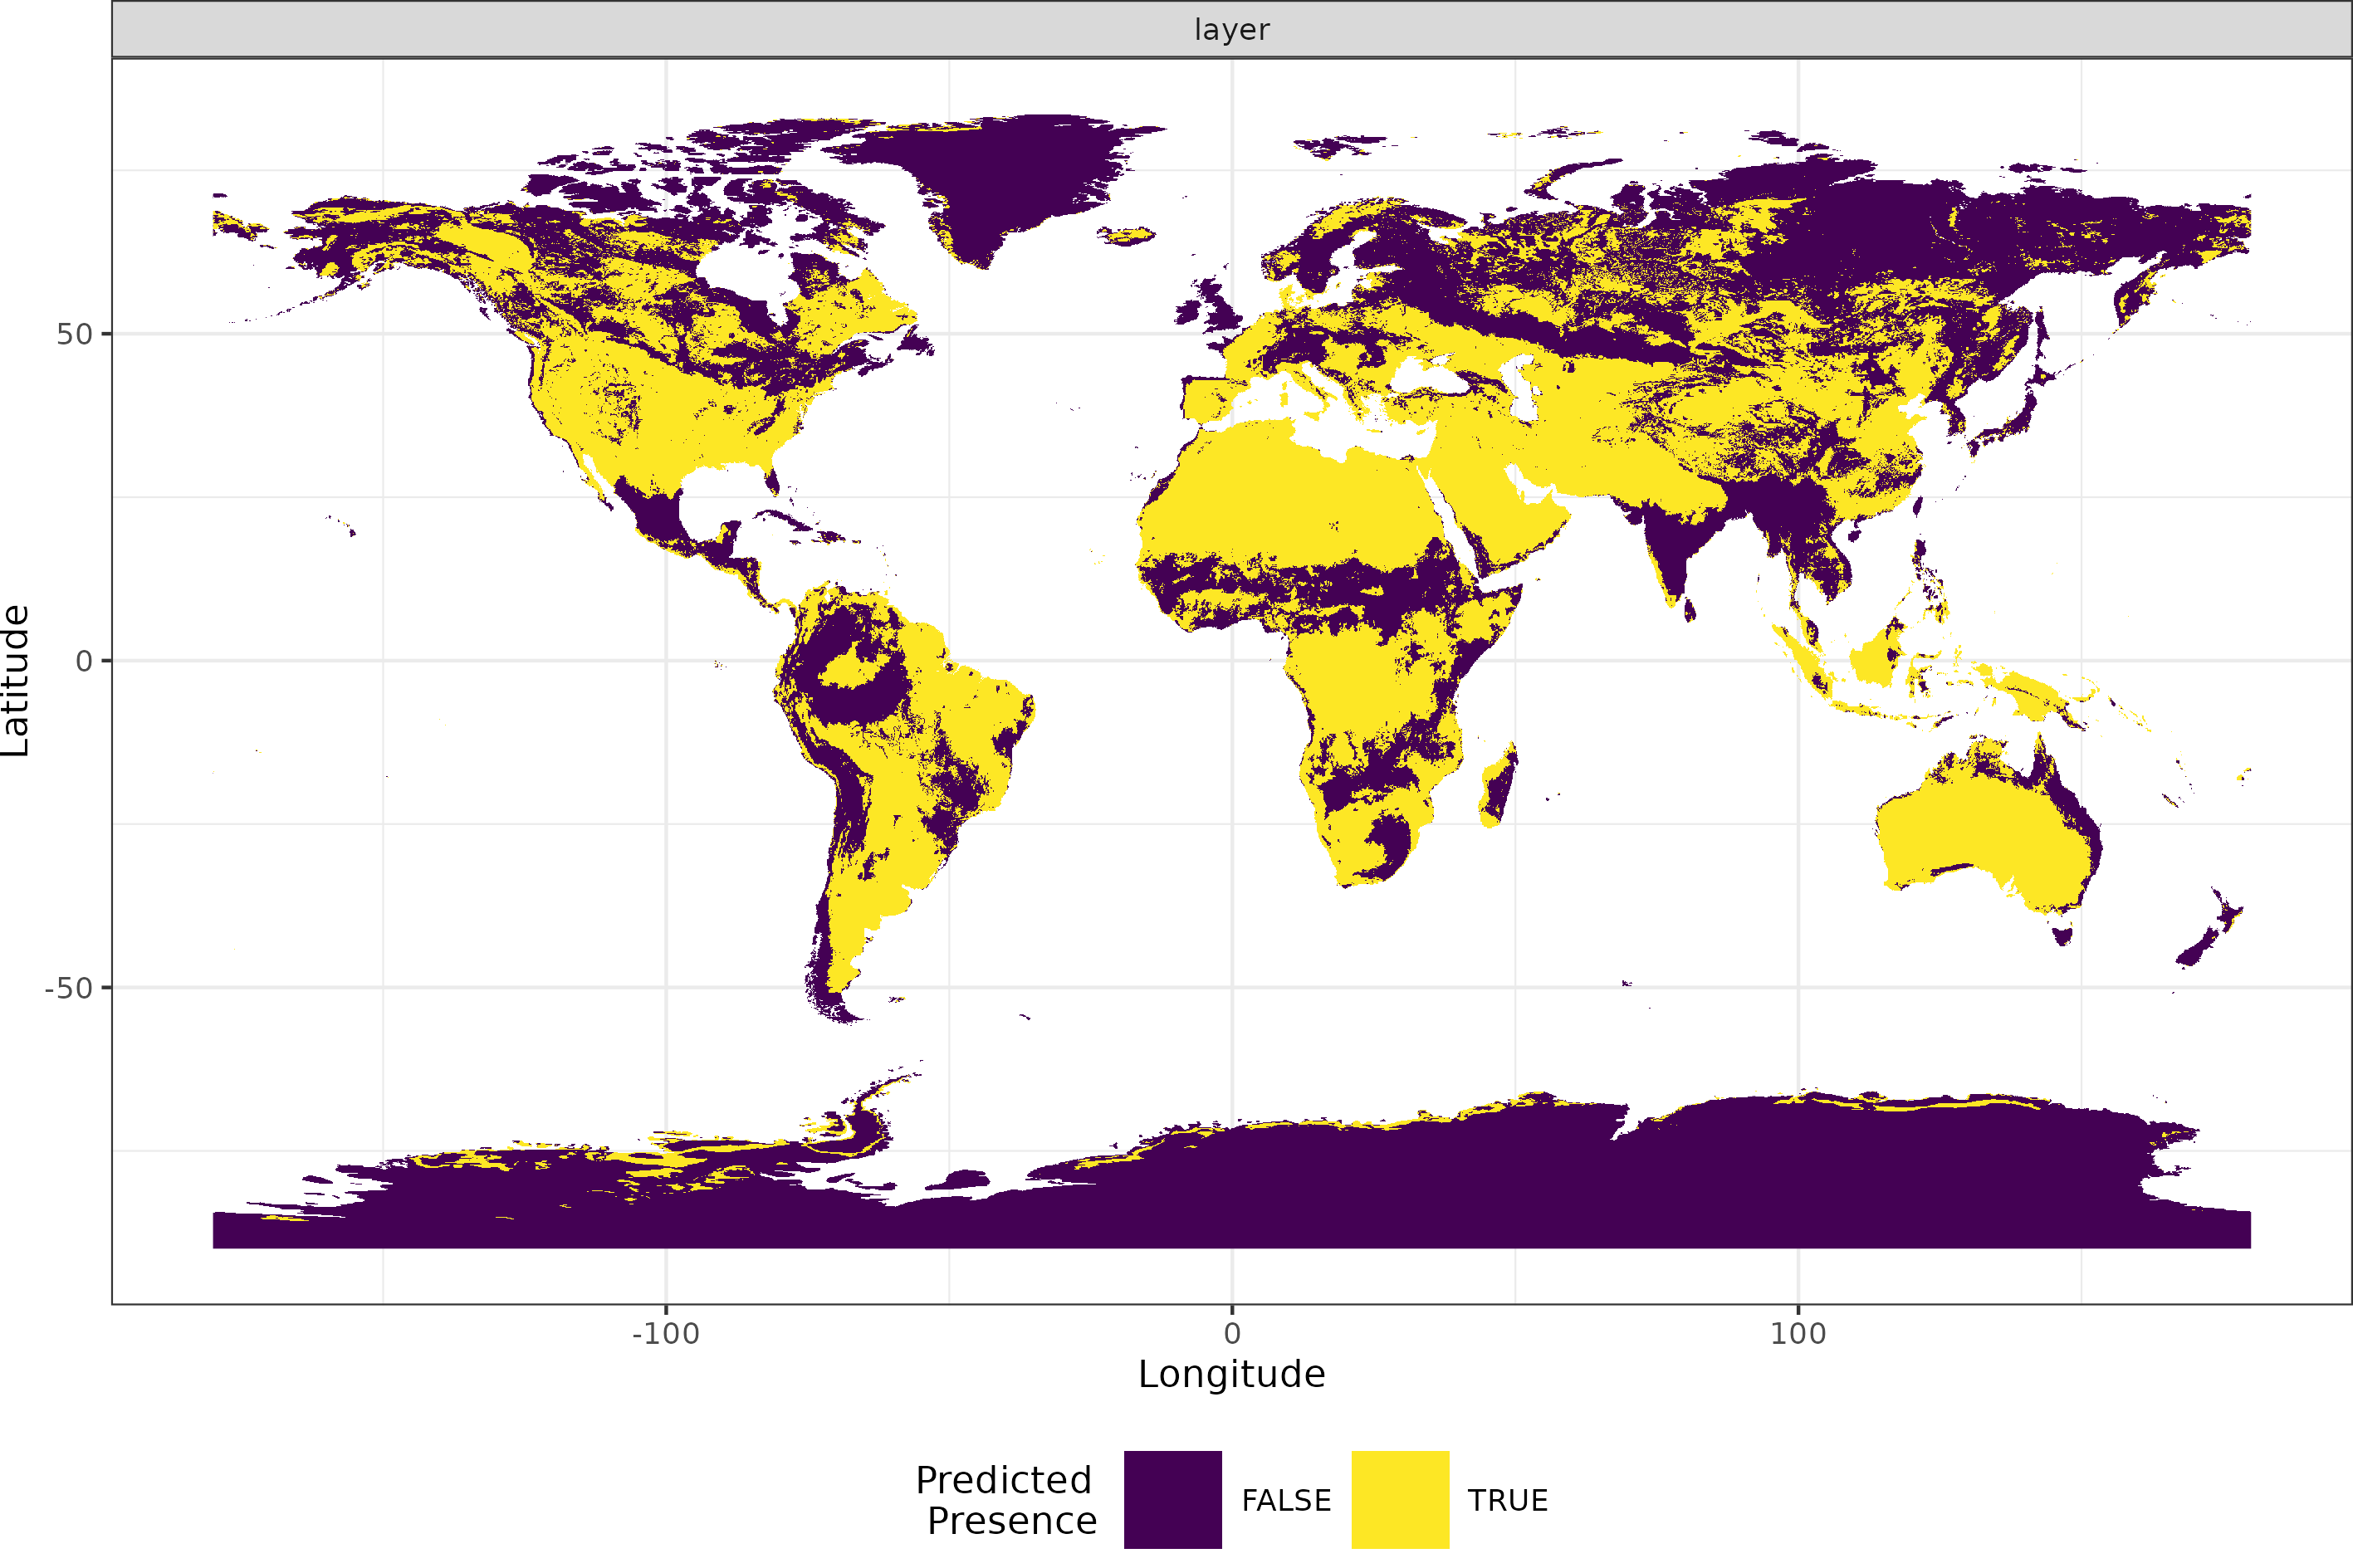The width and height of the screenshot is (2353, 1568).
Task: Click the yellow TRUE legend swatch
Action: coord(1399,1499)
